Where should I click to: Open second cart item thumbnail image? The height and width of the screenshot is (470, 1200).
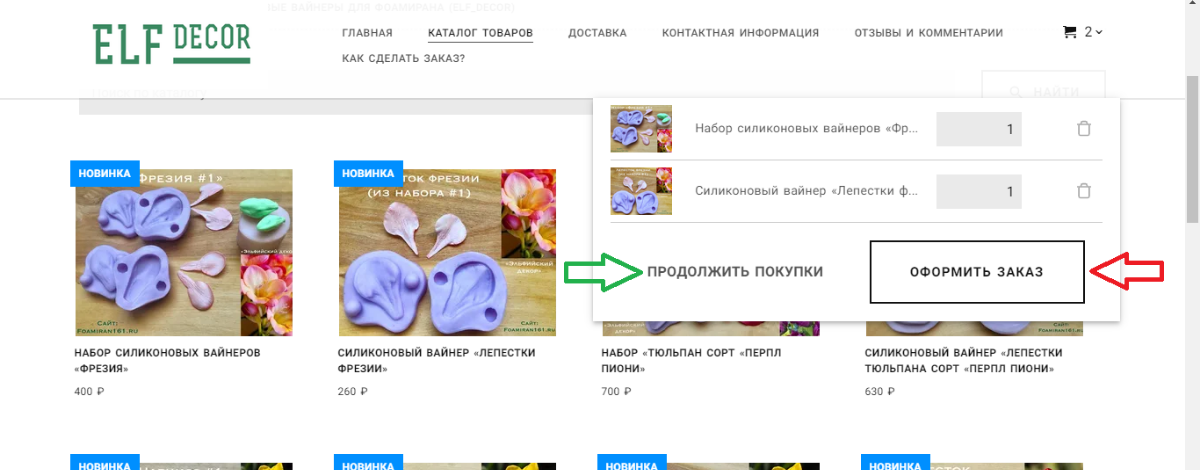[641, 191]
